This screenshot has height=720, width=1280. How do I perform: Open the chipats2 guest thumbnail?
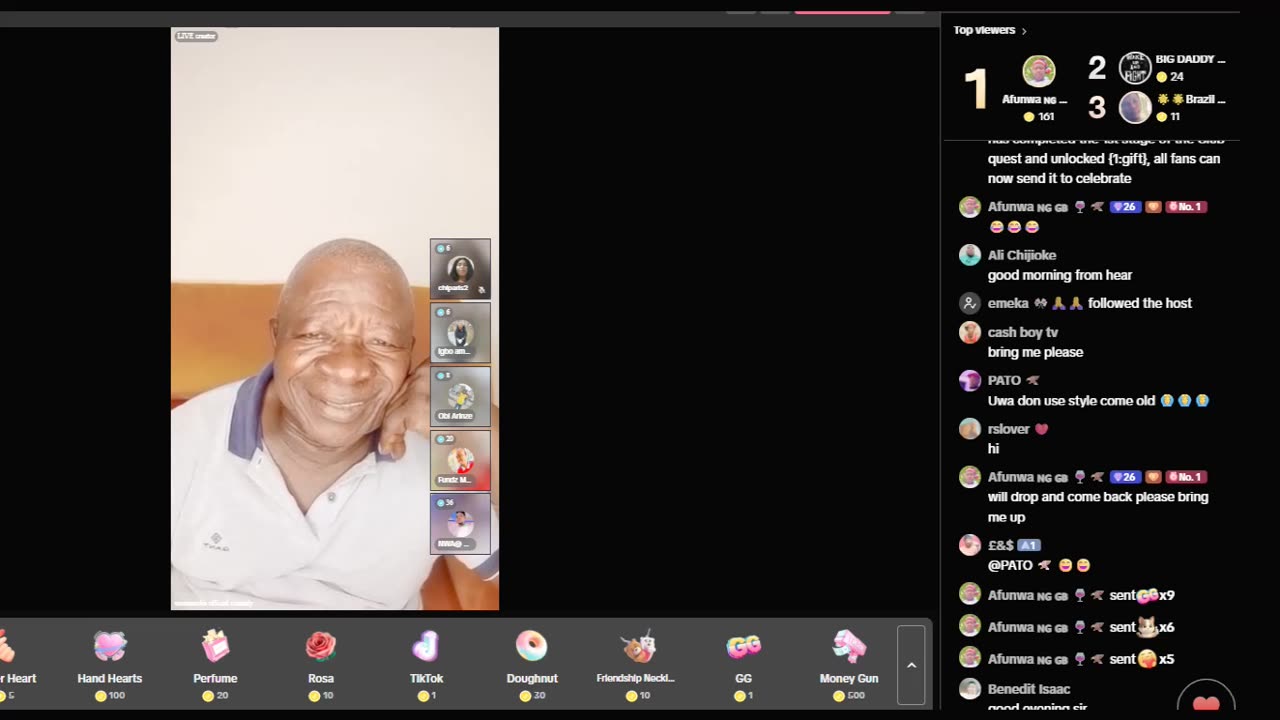pos(460,268)
